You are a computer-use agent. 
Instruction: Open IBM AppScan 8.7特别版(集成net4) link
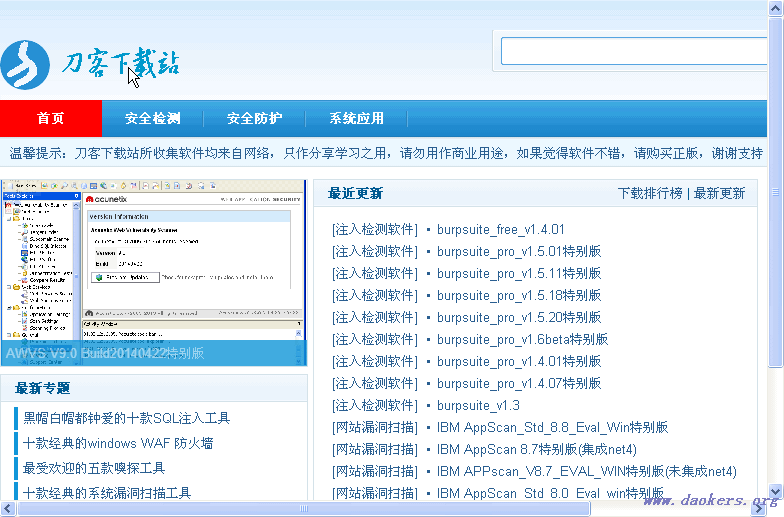click(x=536, y=450)
